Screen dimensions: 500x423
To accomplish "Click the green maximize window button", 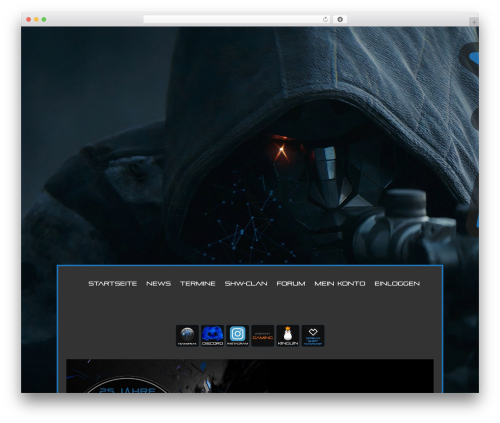I will tap(44, 20).
